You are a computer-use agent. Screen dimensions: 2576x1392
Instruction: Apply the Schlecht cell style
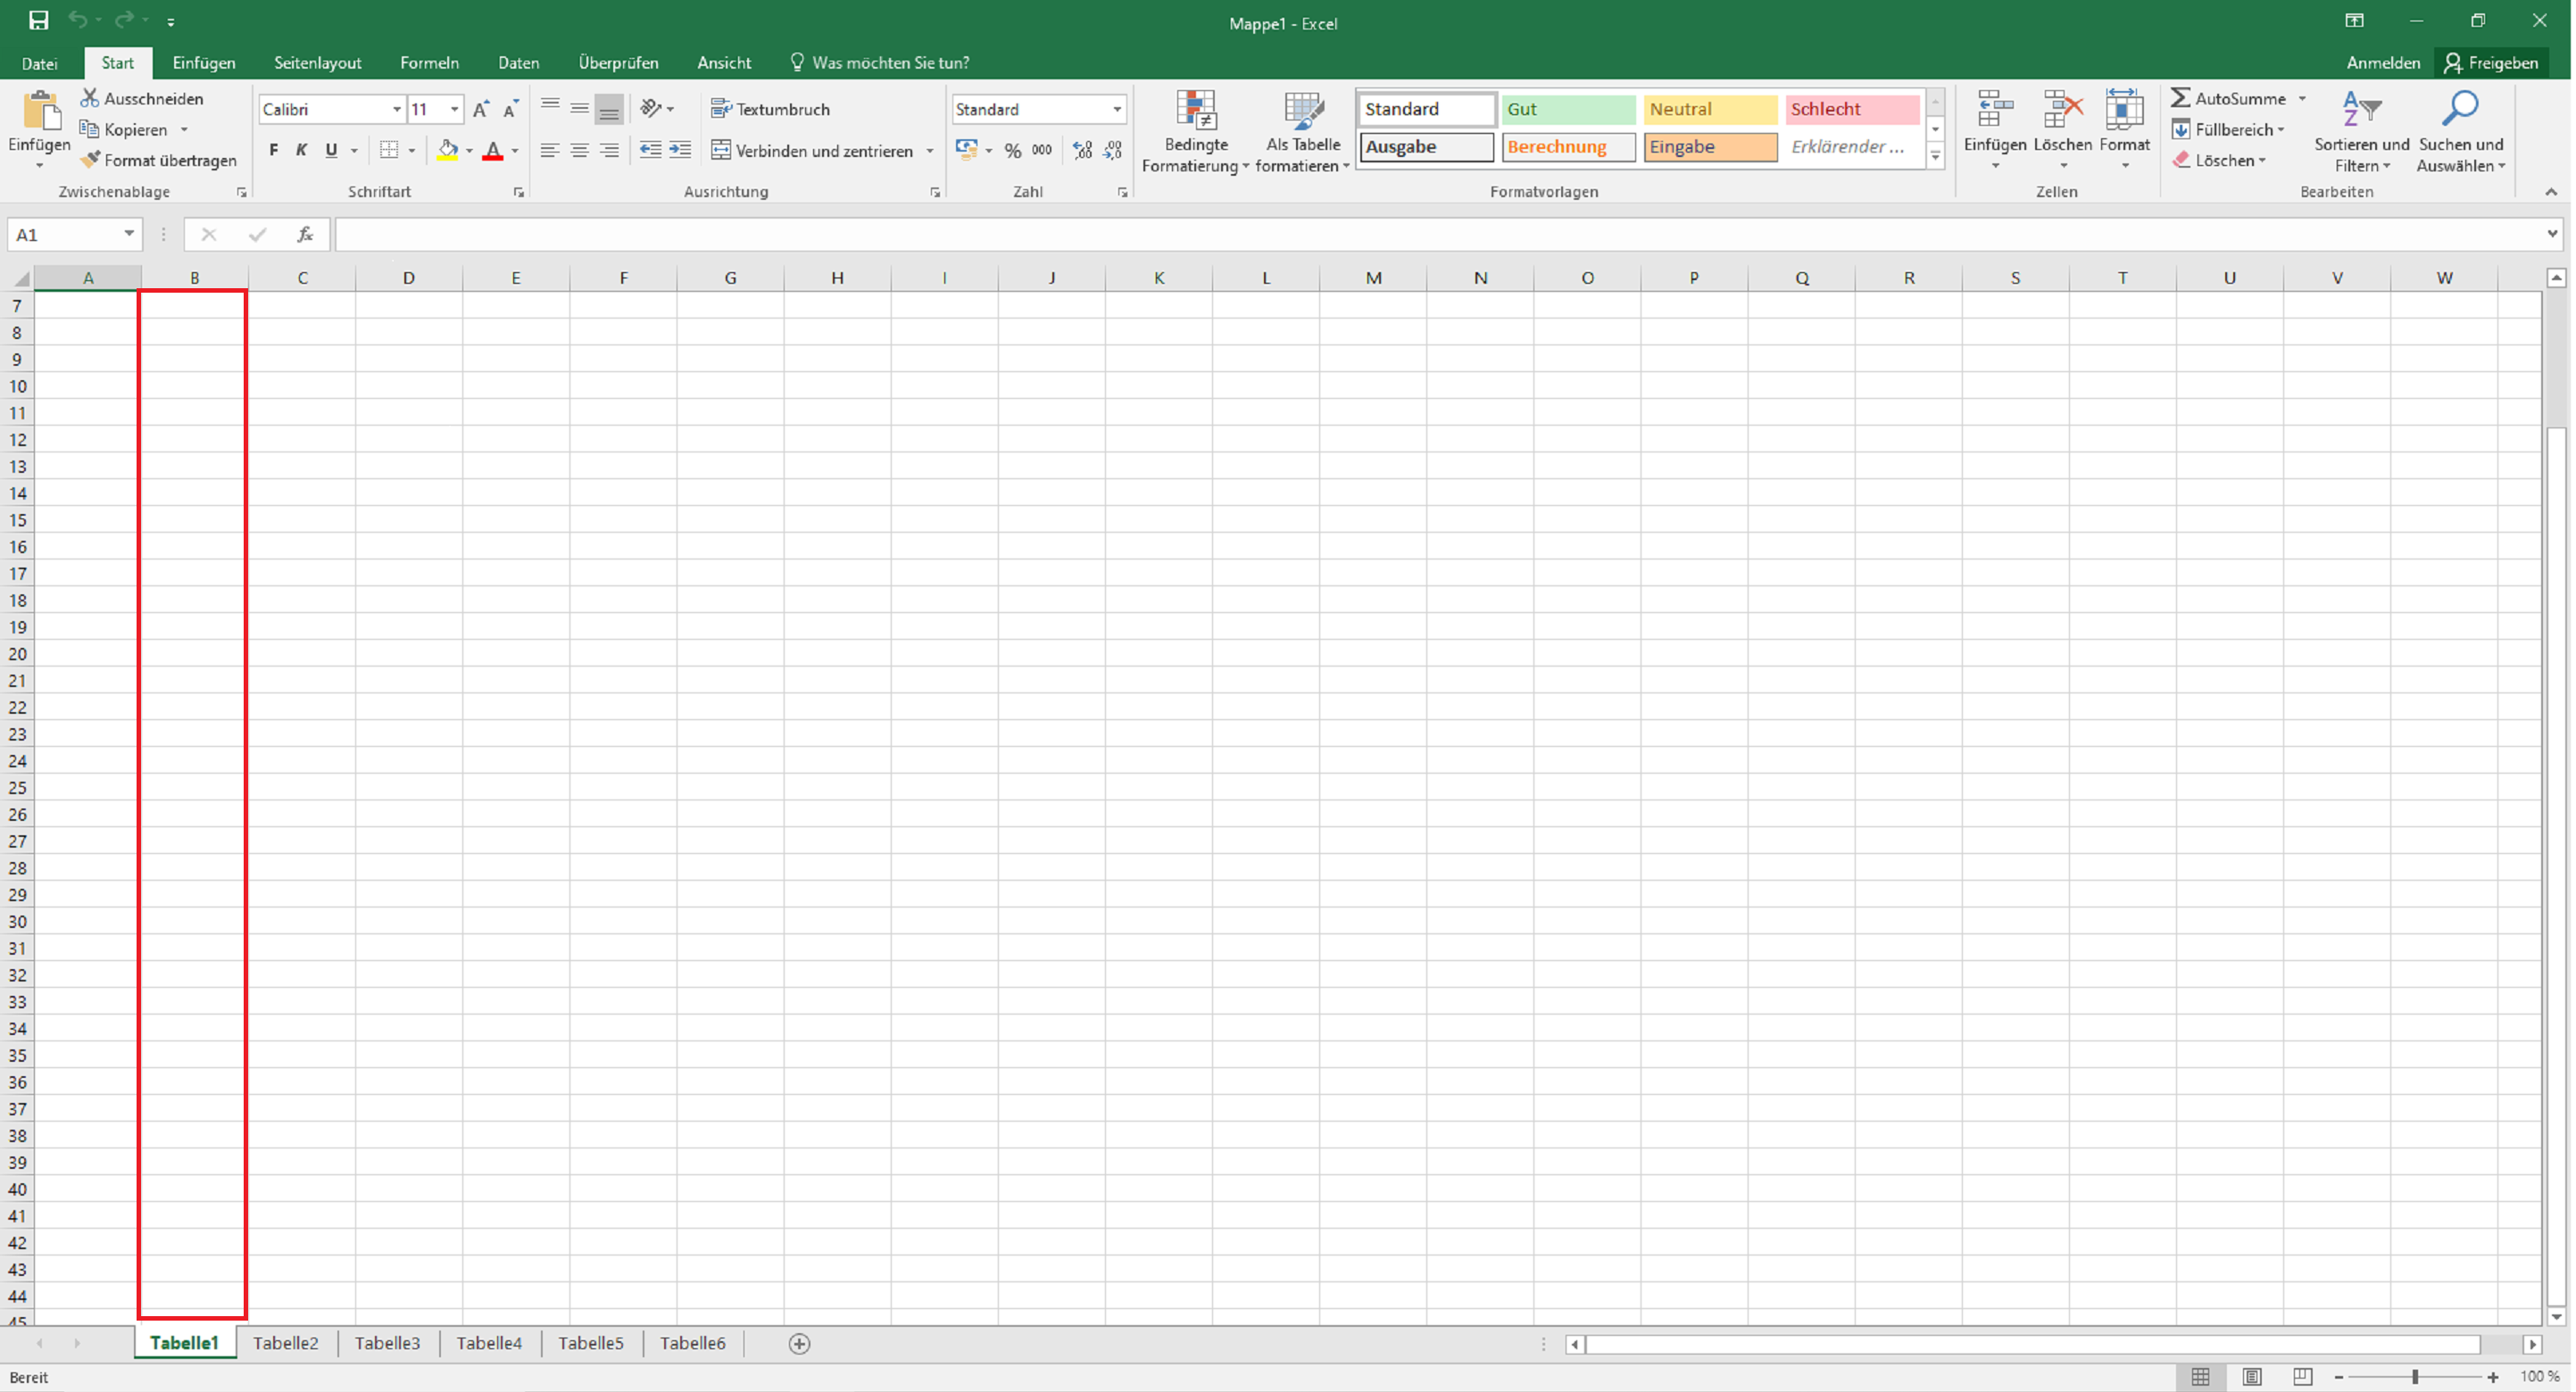(1852, 109)
